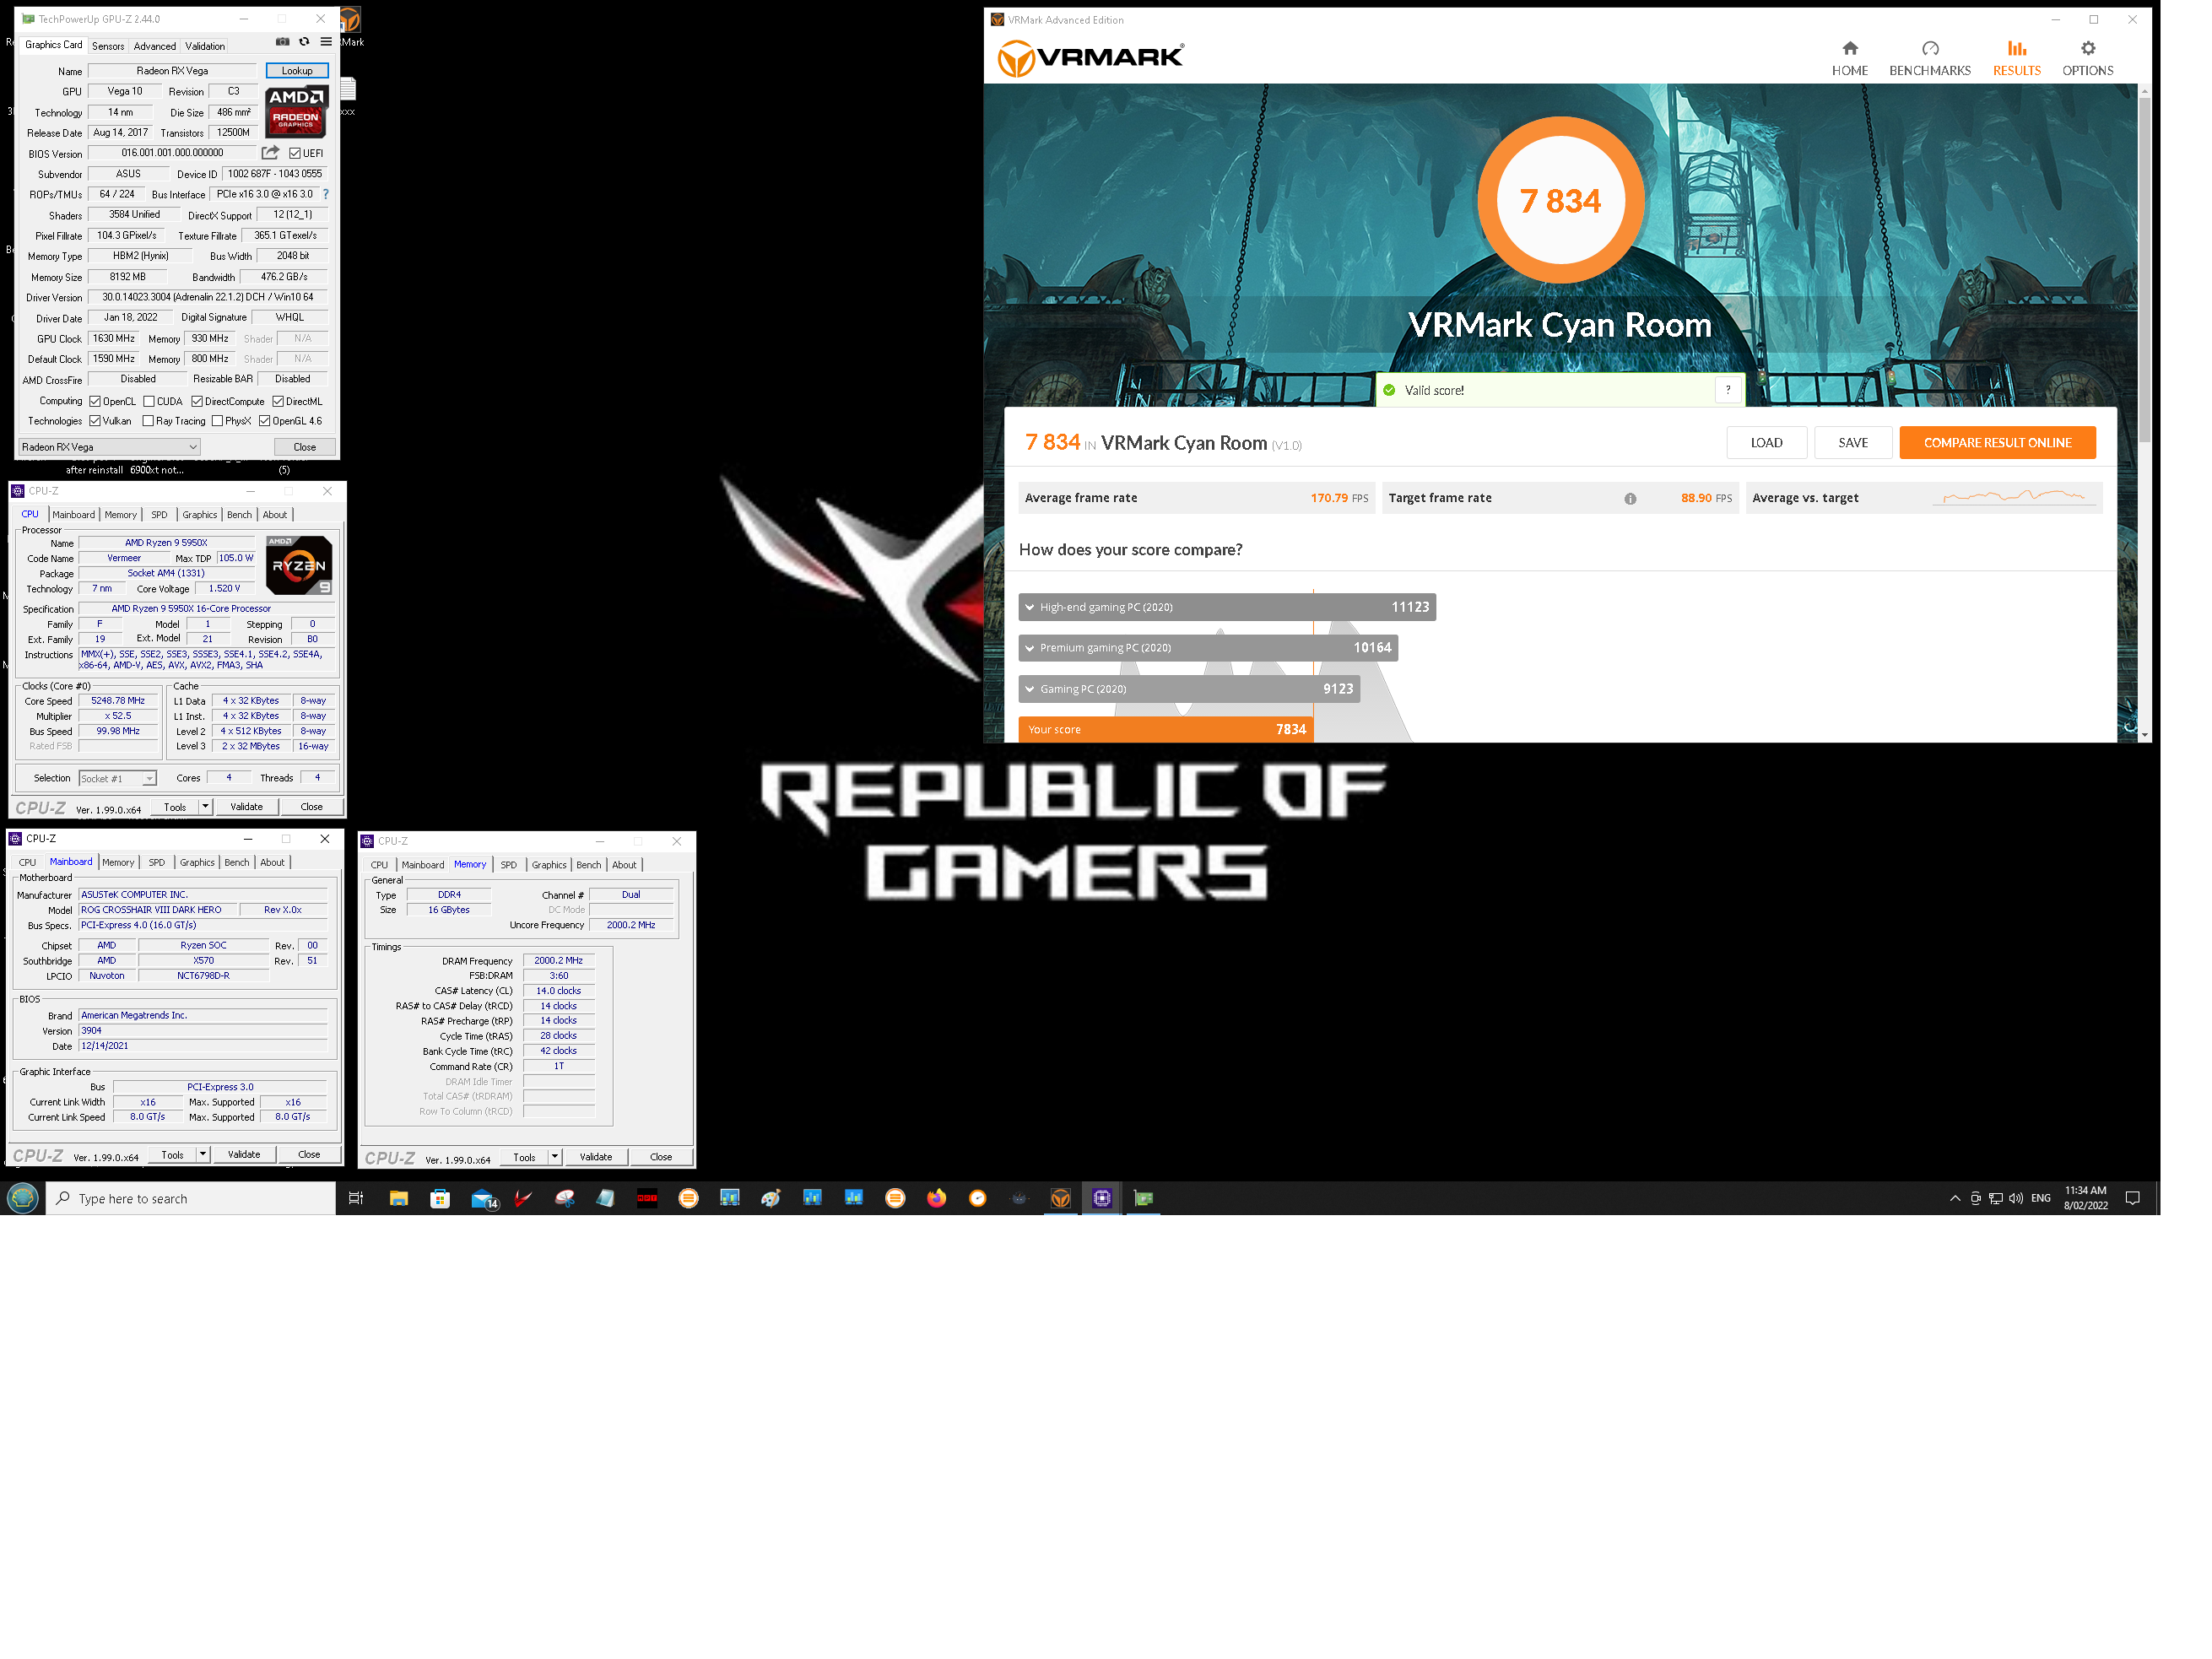Screen dimensions: 2212x1659
Task: Click VRMark Home icon
Action: click(x=1850, y=48)
